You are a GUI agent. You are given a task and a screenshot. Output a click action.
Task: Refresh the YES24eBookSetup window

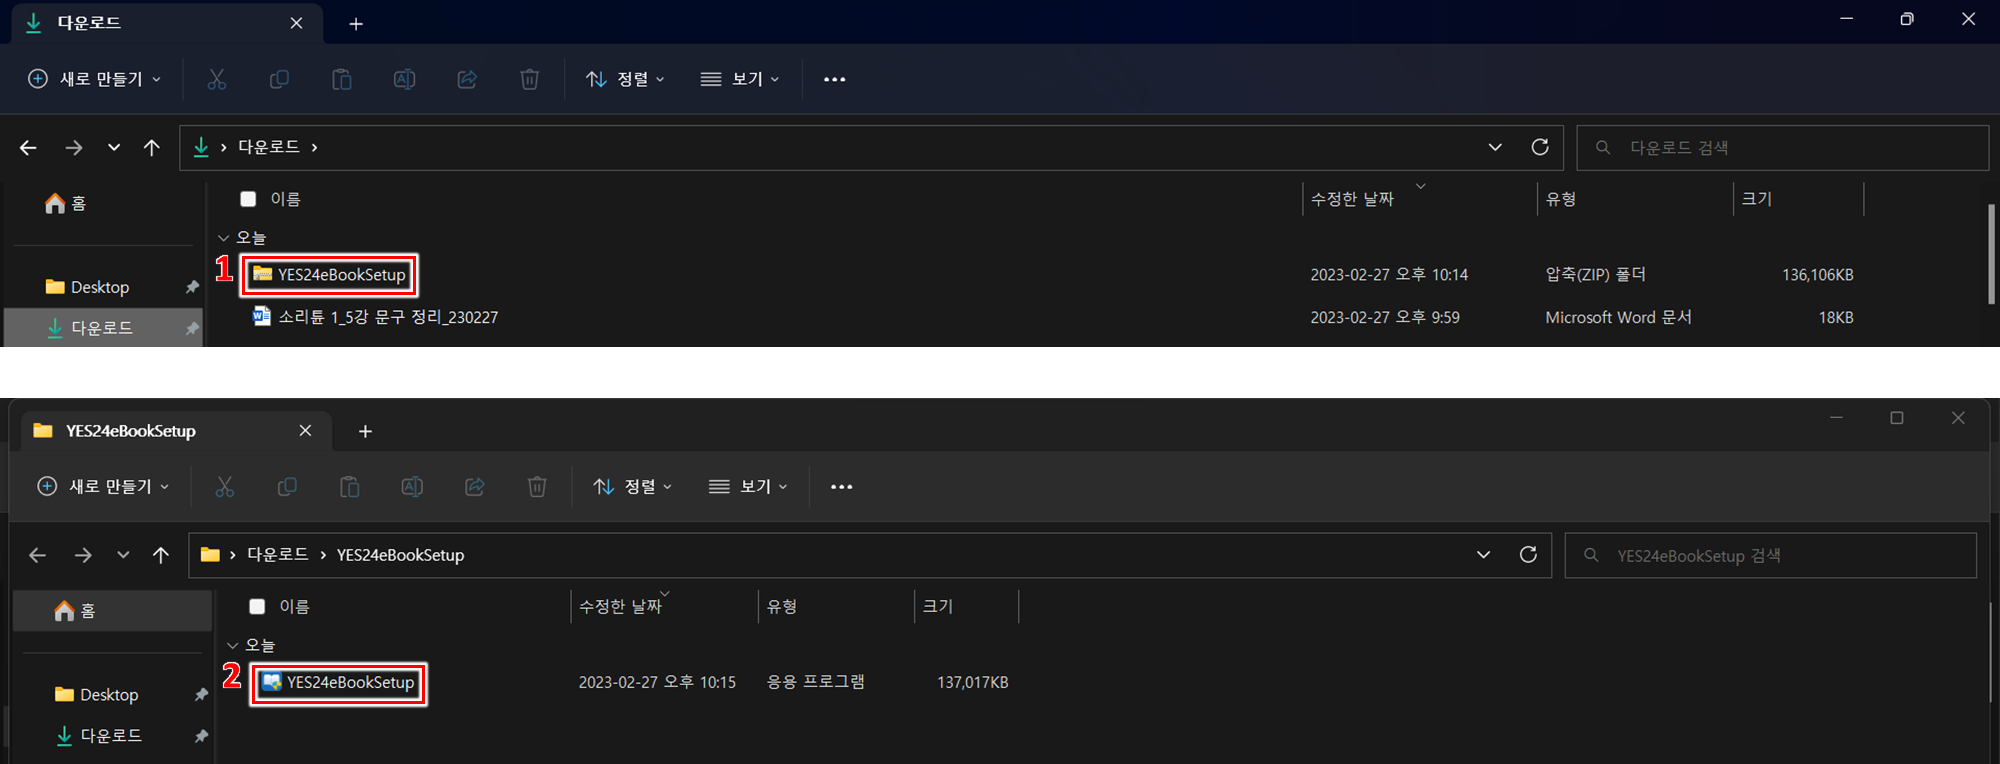(x=1528, y=554)
